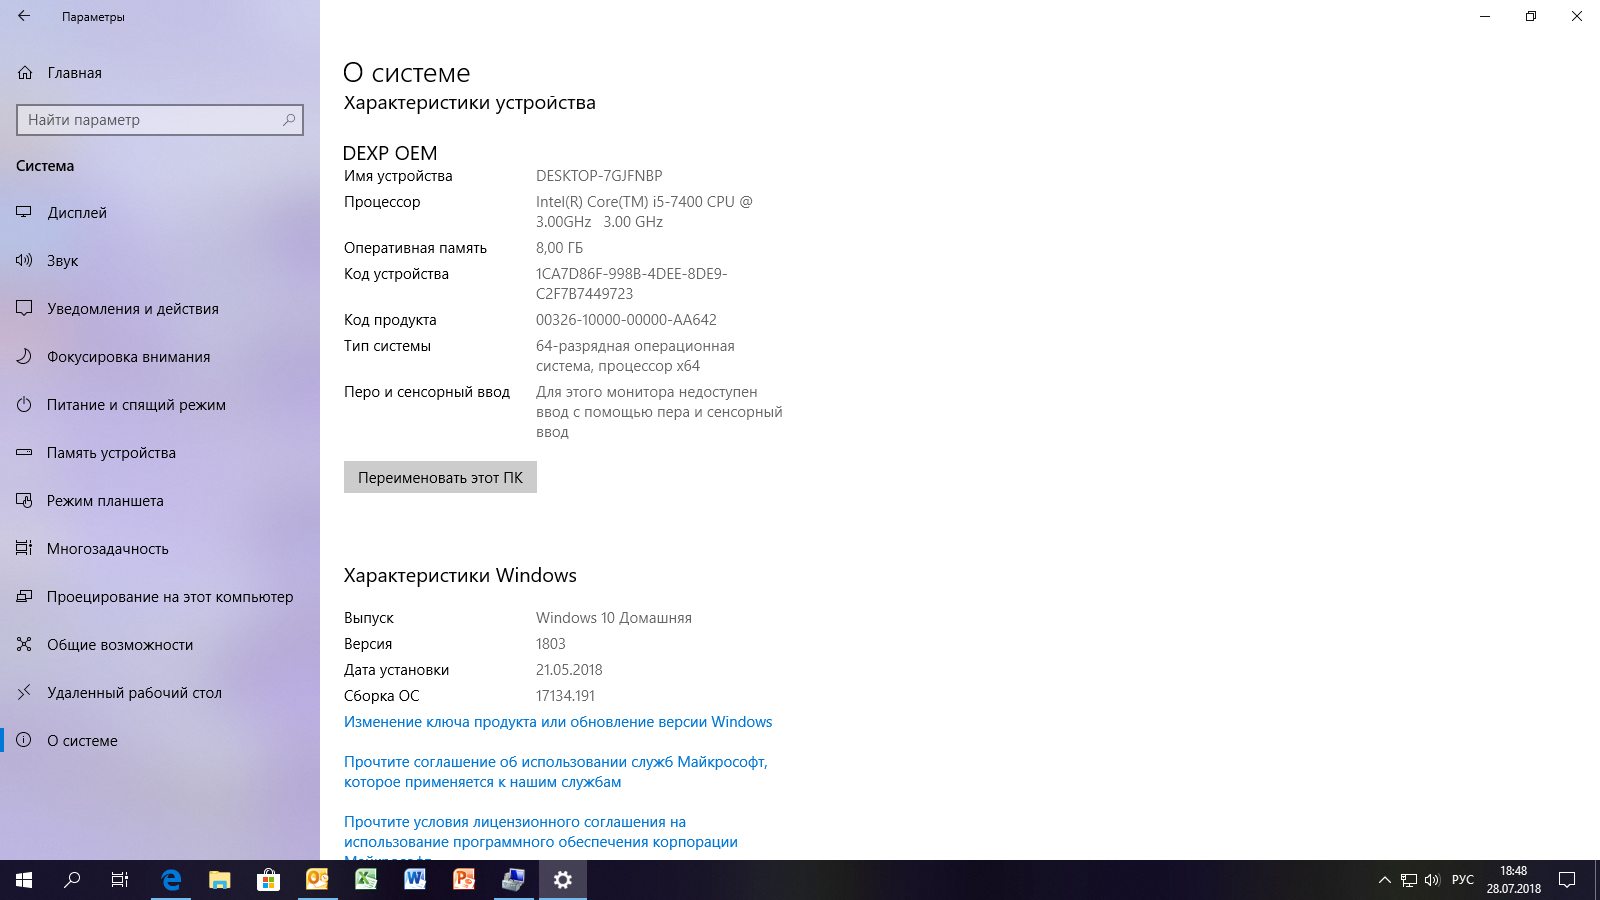Click the OS build value 17134.191
This screenshot has height=900, width=1600.
tap(565, 696)
